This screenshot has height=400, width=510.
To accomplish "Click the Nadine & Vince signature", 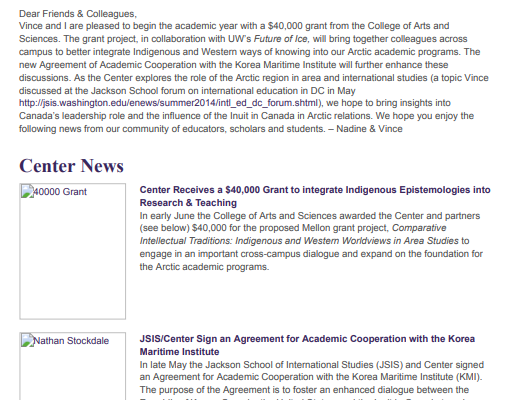I will coord(369,129).
